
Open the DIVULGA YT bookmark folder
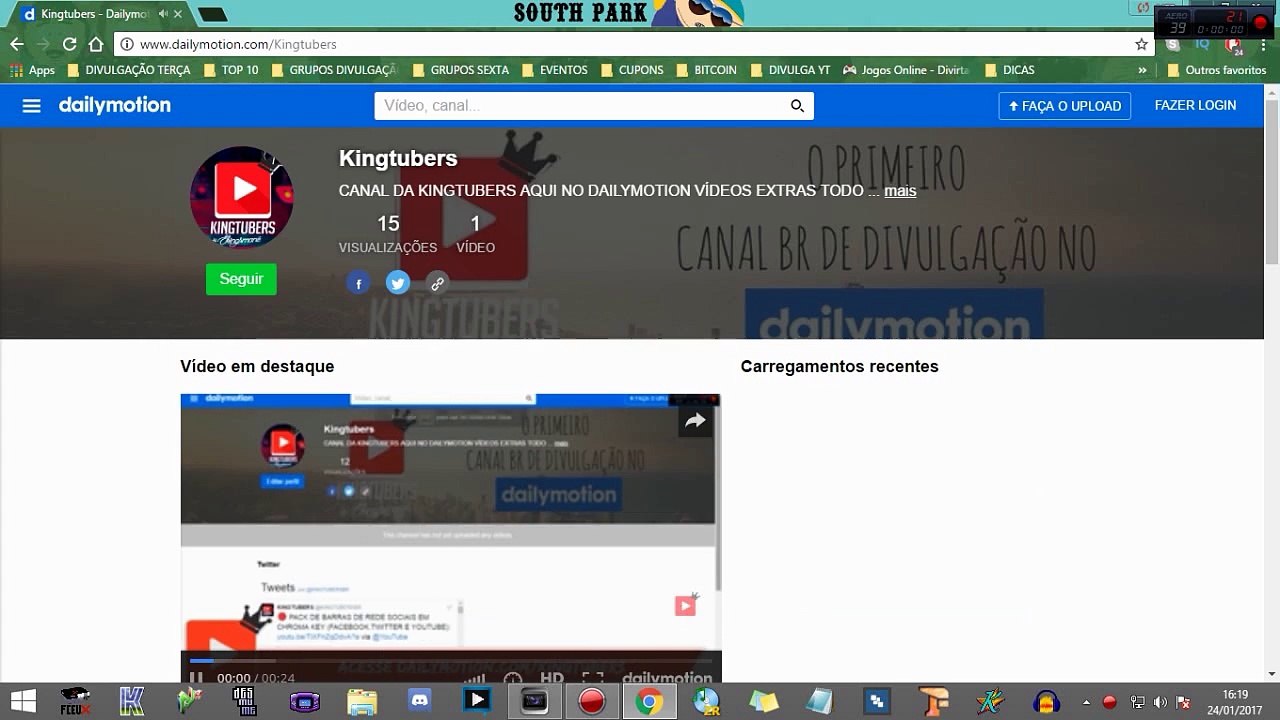click(790, 70)
